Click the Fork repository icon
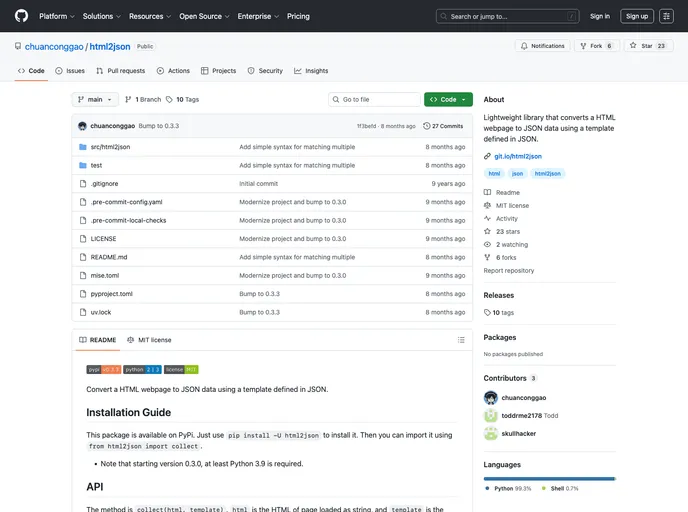688x512 pixels. tap(583, 46)
